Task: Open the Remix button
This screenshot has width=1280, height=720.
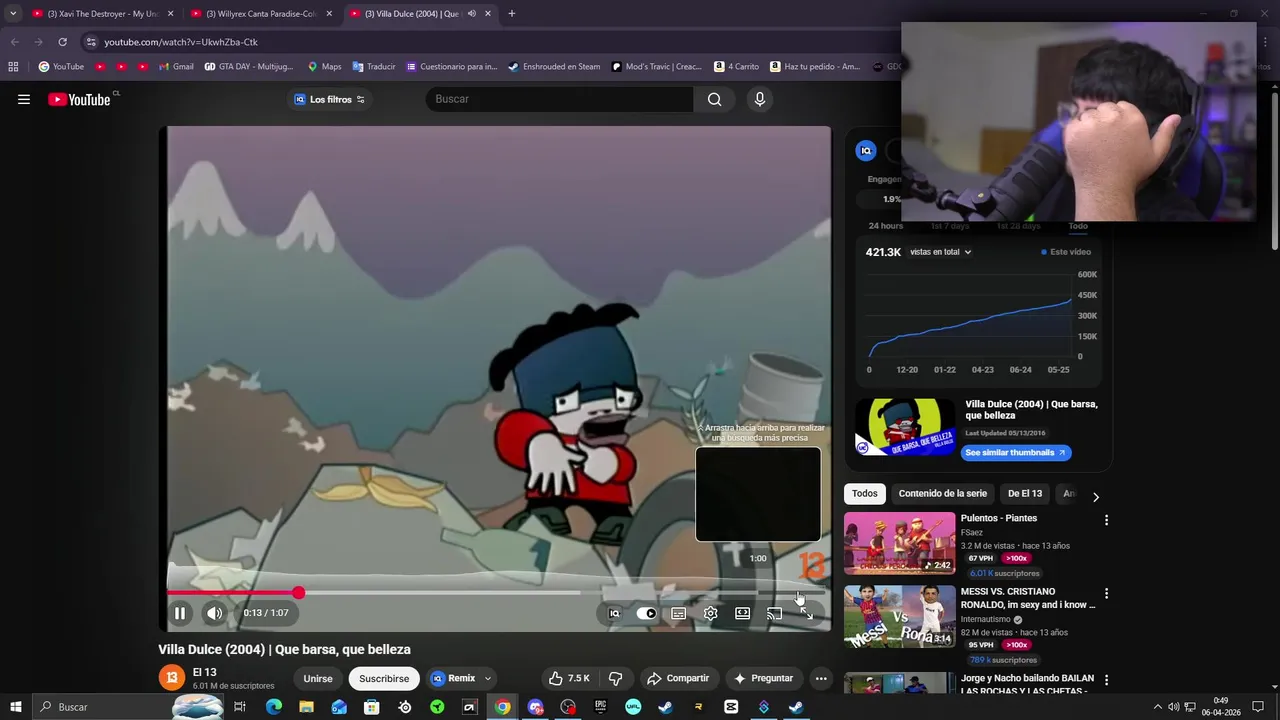Action: (x=453, y=678)
